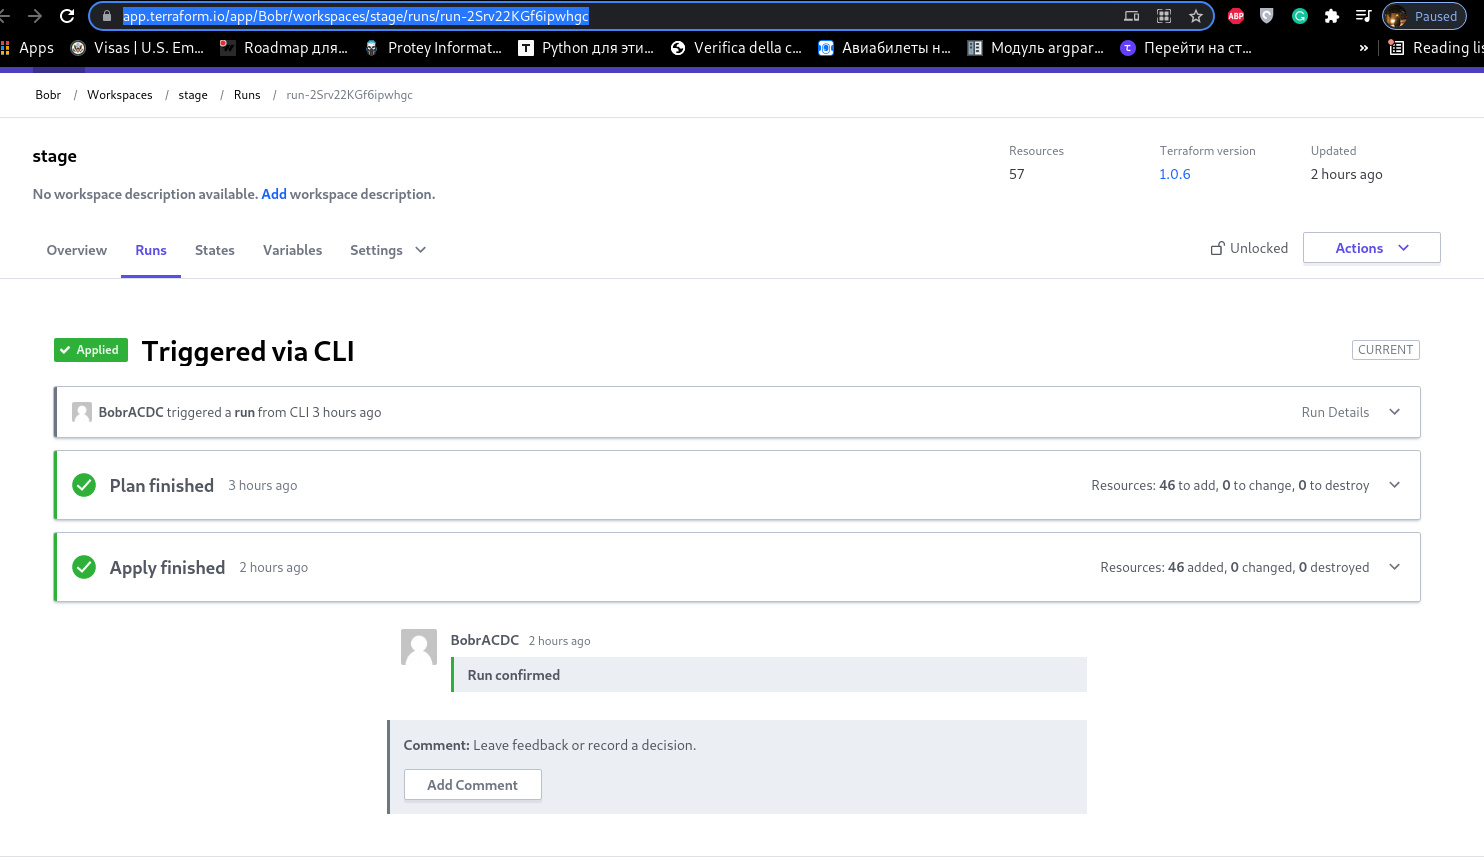Click the Add Comment button

[473, 785]
